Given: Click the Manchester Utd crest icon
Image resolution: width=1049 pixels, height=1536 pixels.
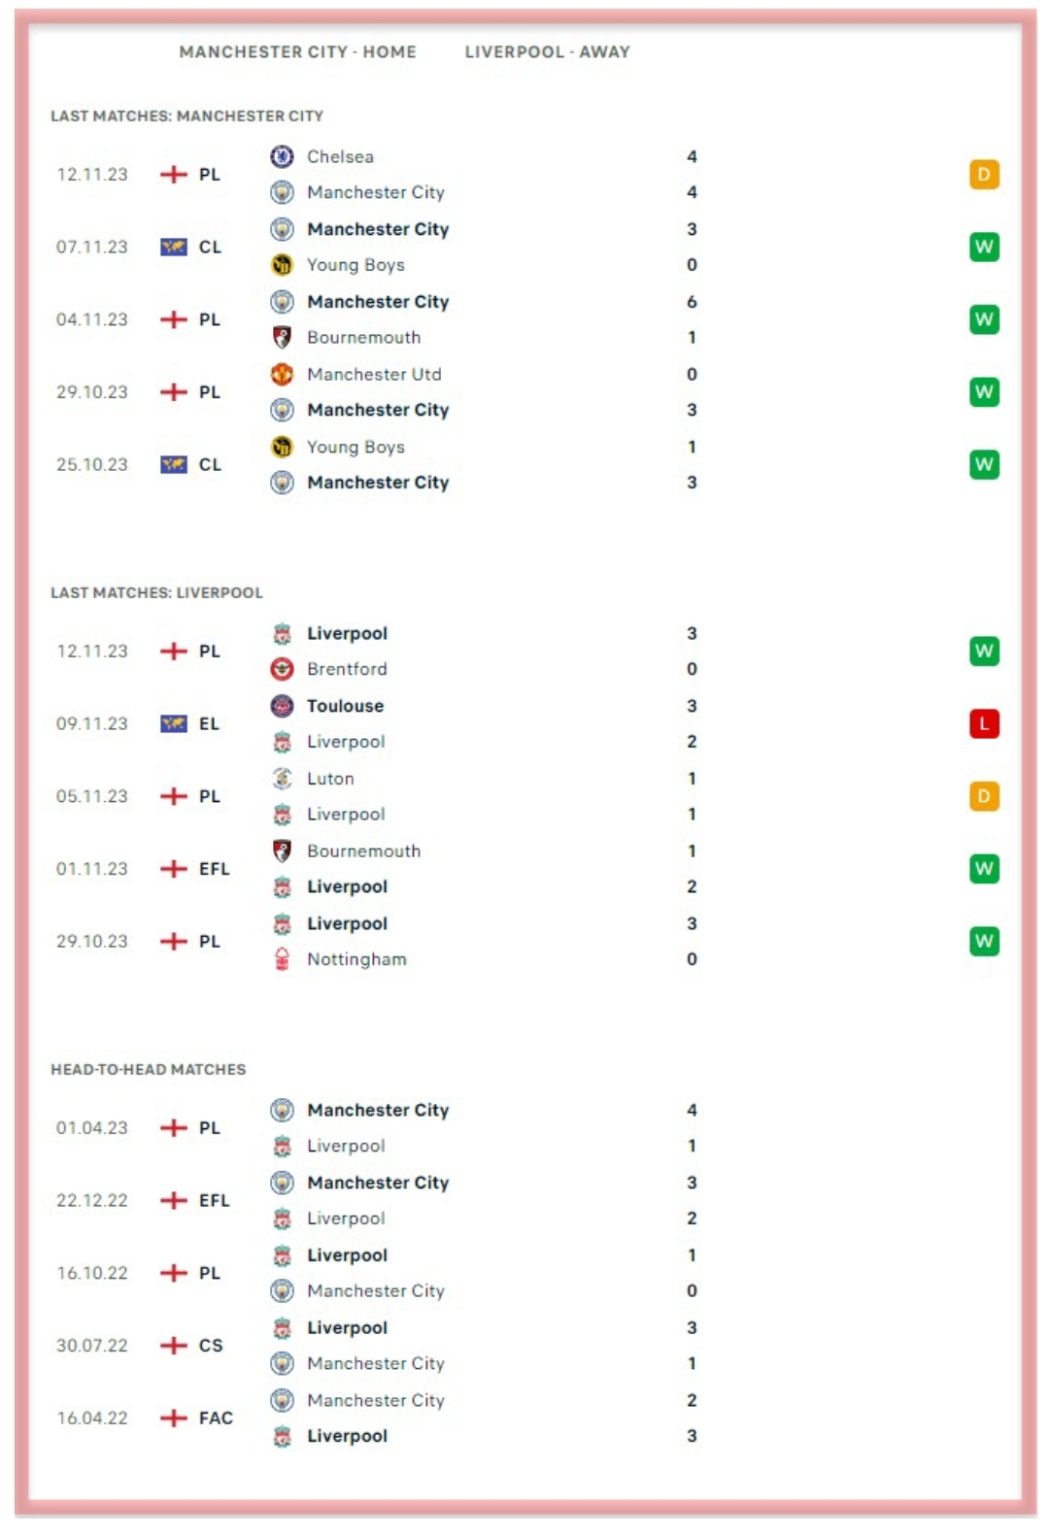Looking at the screenshot, I should point(282,374).
